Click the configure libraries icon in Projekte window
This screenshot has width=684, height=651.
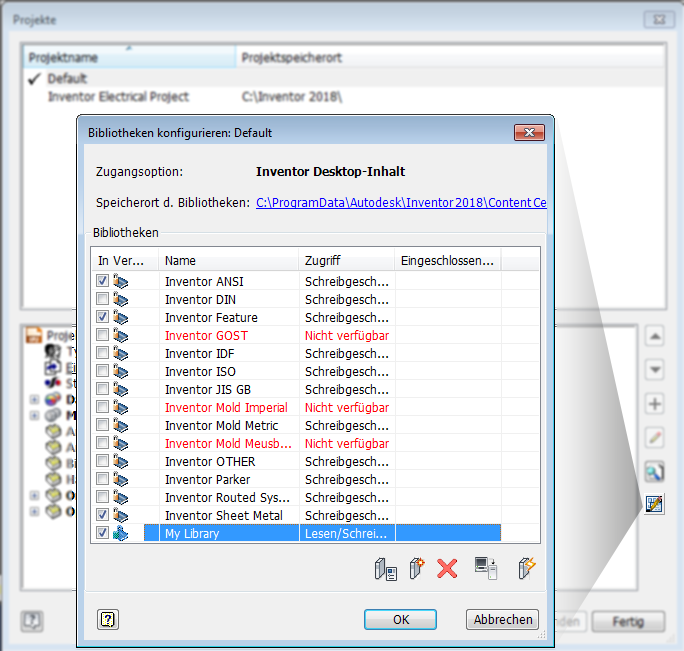655,505
